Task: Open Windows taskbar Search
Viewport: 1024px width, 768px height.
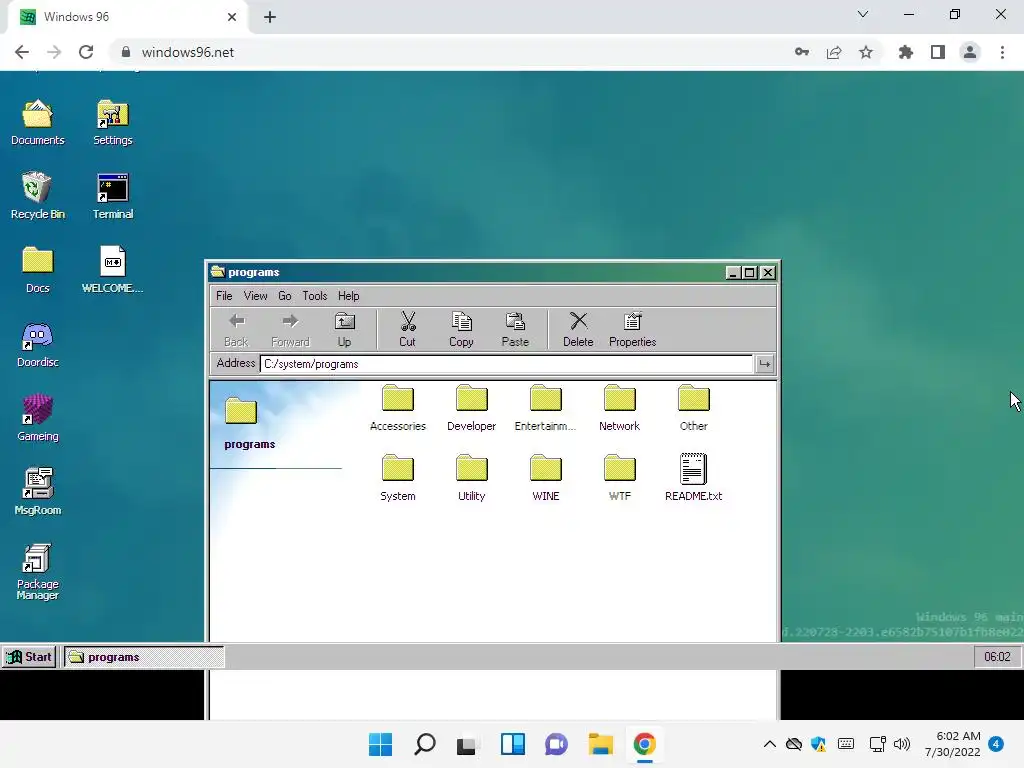Action: tap(424, 744)
